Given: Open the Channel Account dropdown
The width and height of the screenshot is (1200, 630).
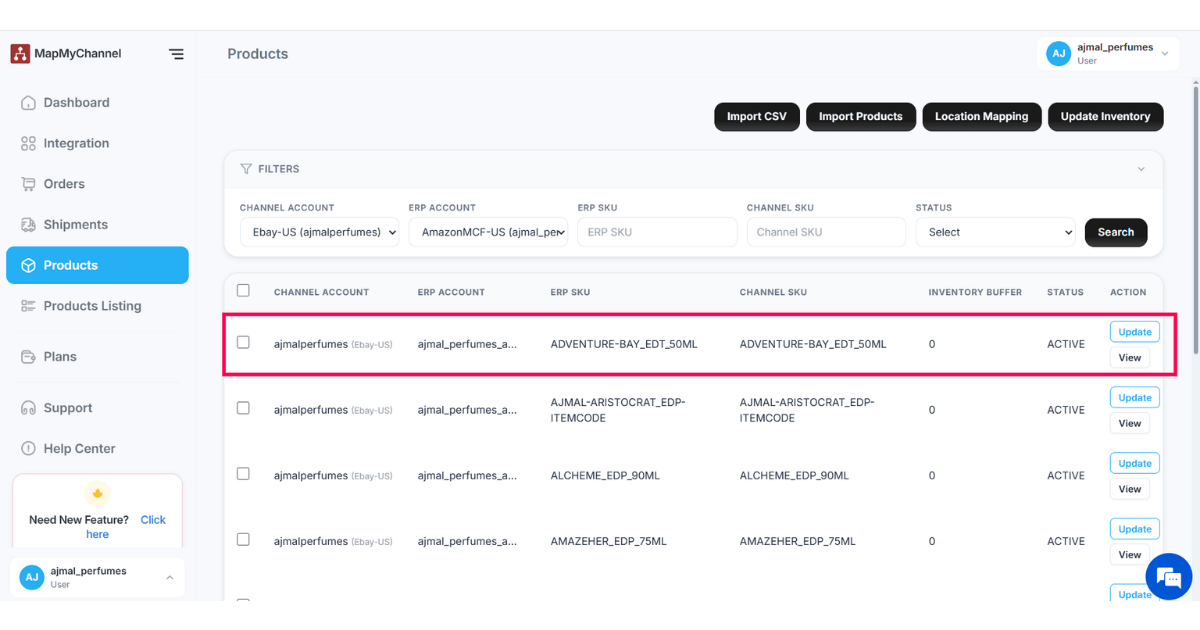Looking at the screenshot, I should [x=320, y=232].
